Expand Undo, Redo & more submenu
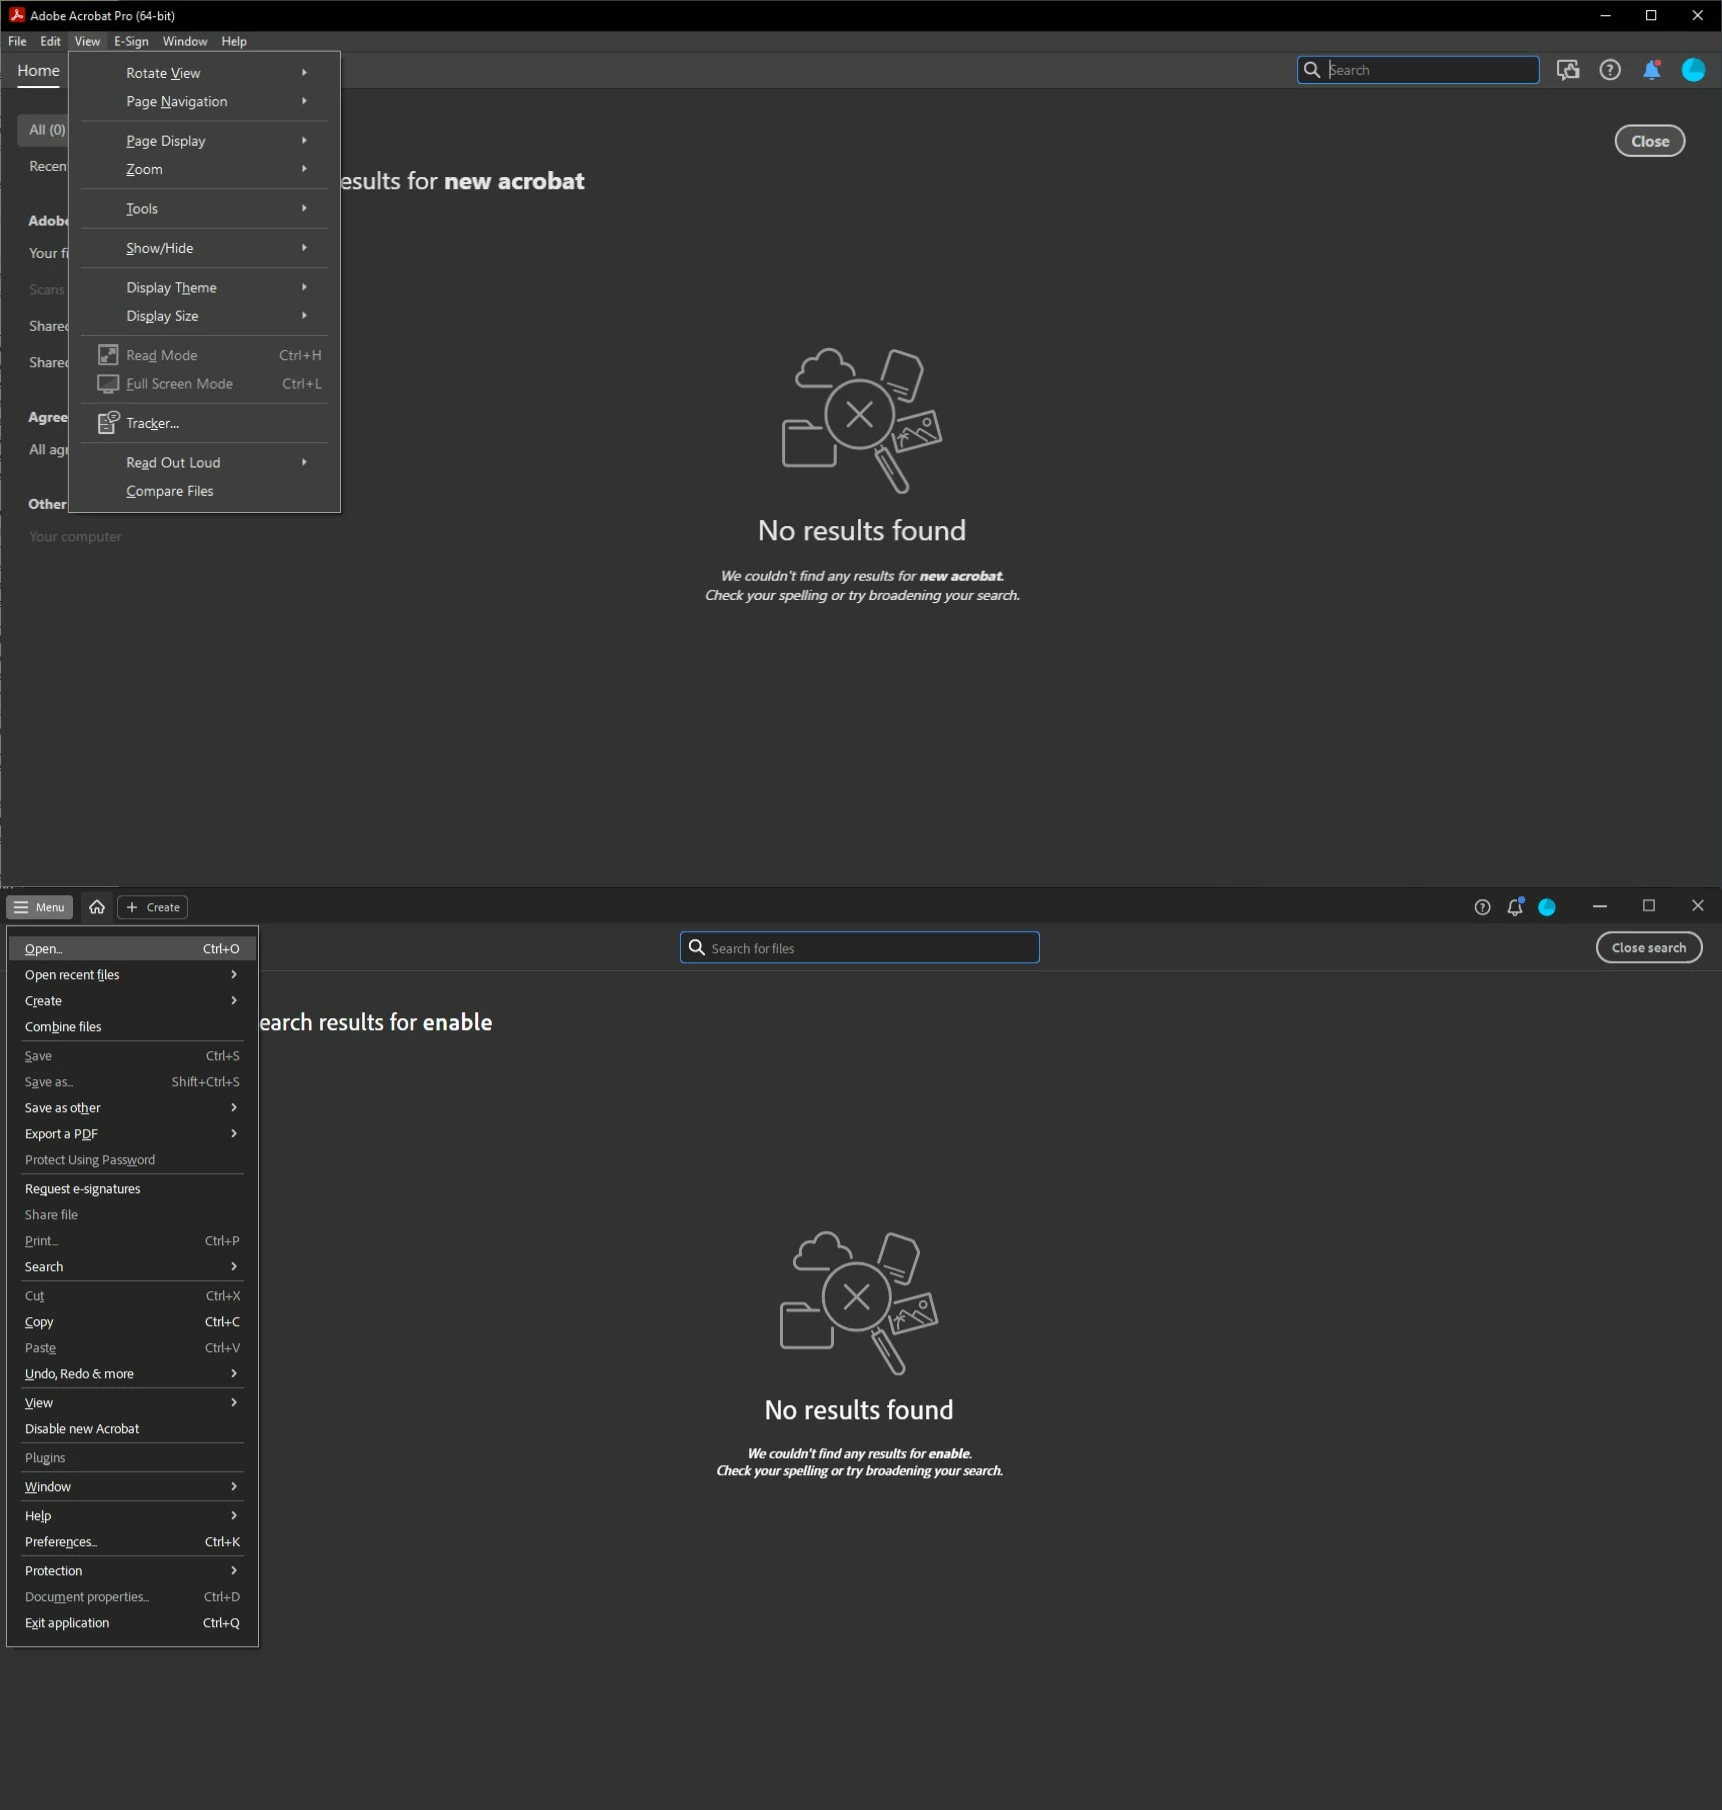 click(132, 1373)
